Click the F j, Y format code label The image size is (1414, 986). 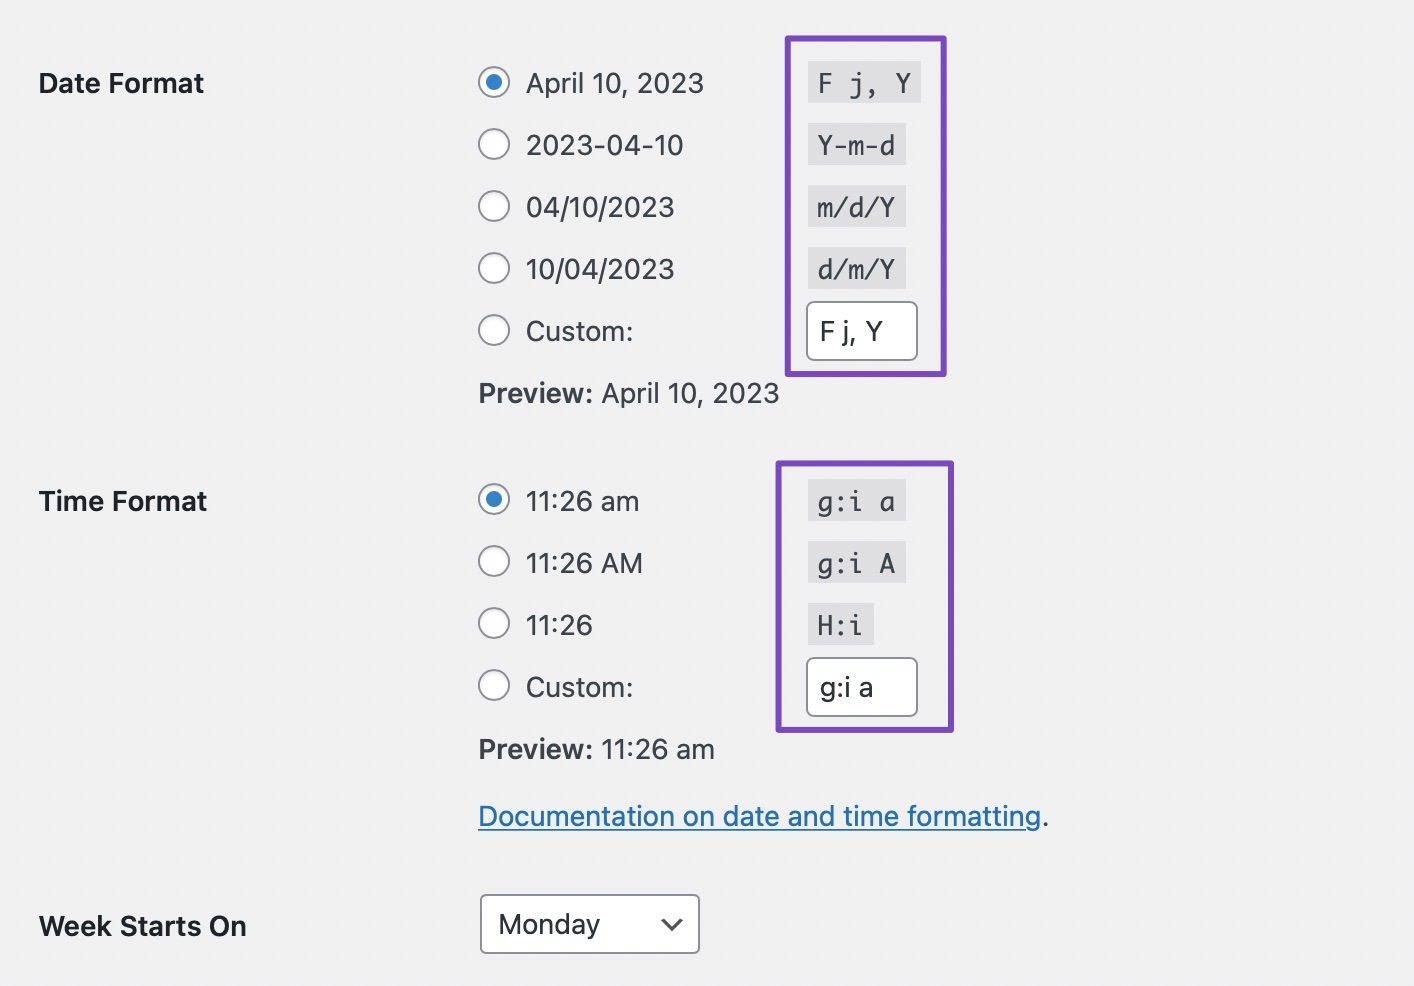coord(863,83)
